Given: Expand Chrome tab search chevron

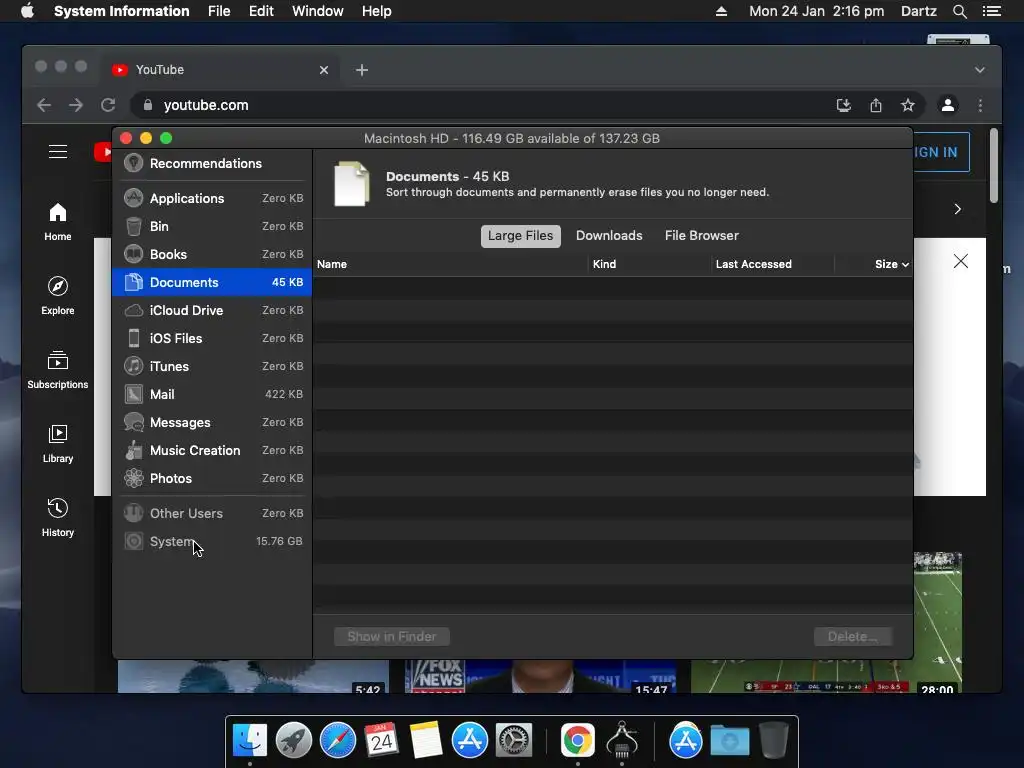Looking at the screenshot, I should 980,70.
